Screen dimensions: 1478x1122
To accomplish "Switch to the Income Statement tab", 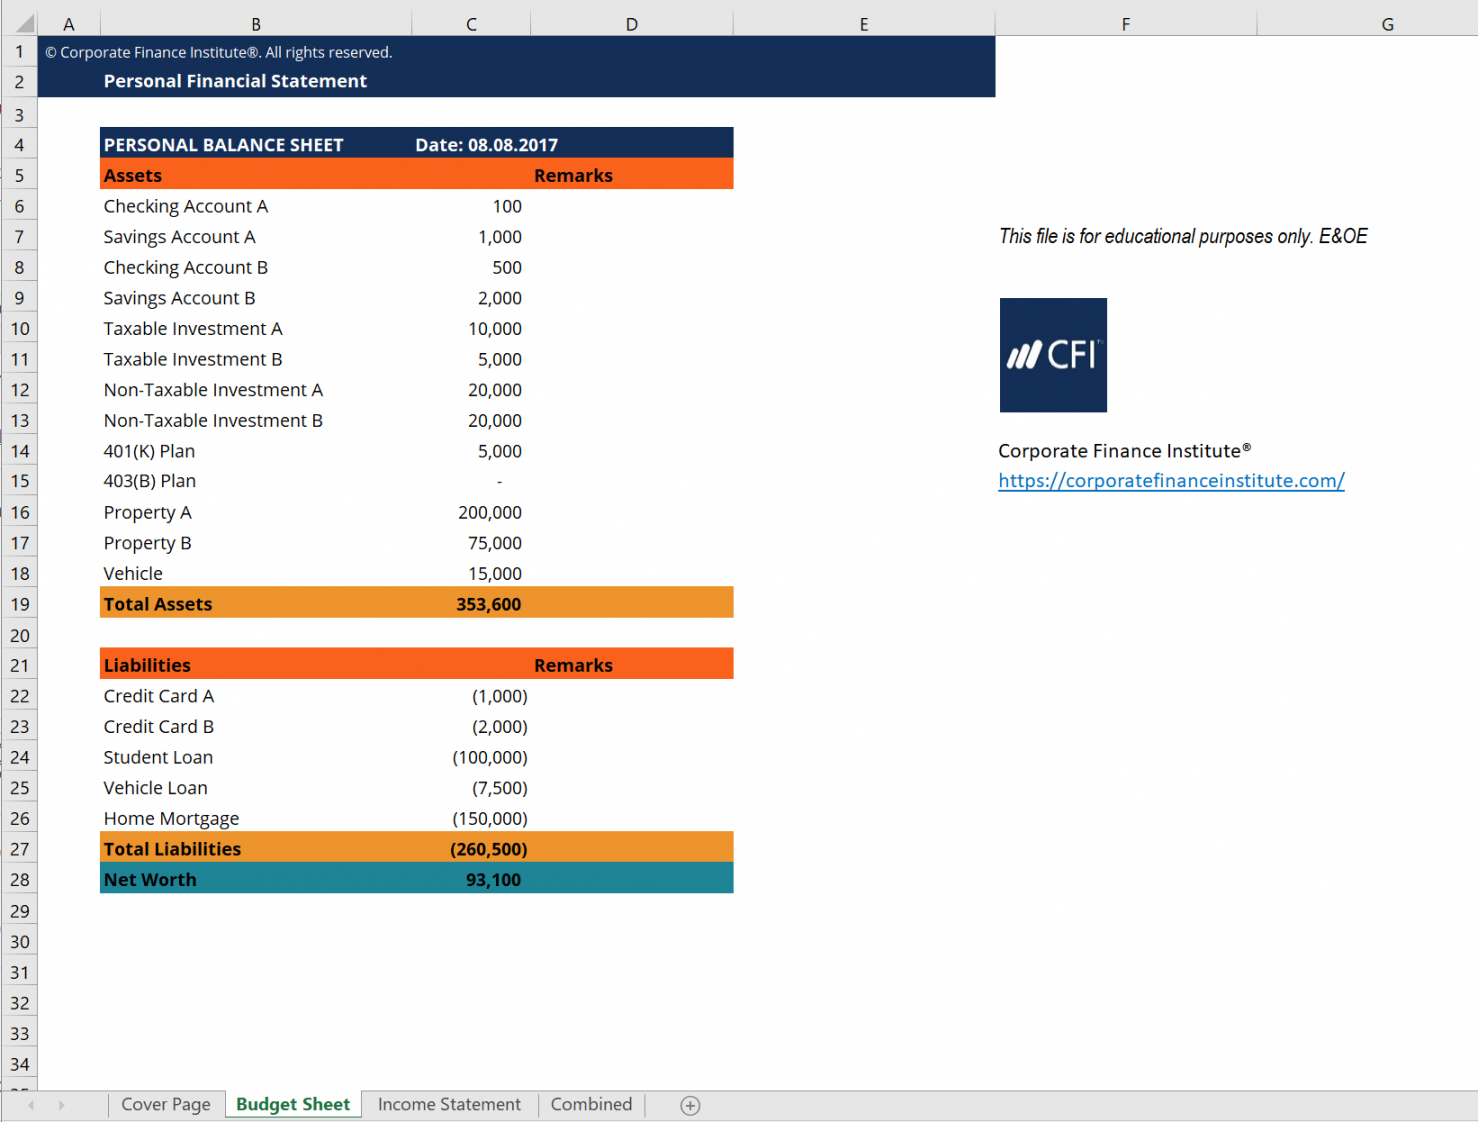I will (x=449, y=1105).
